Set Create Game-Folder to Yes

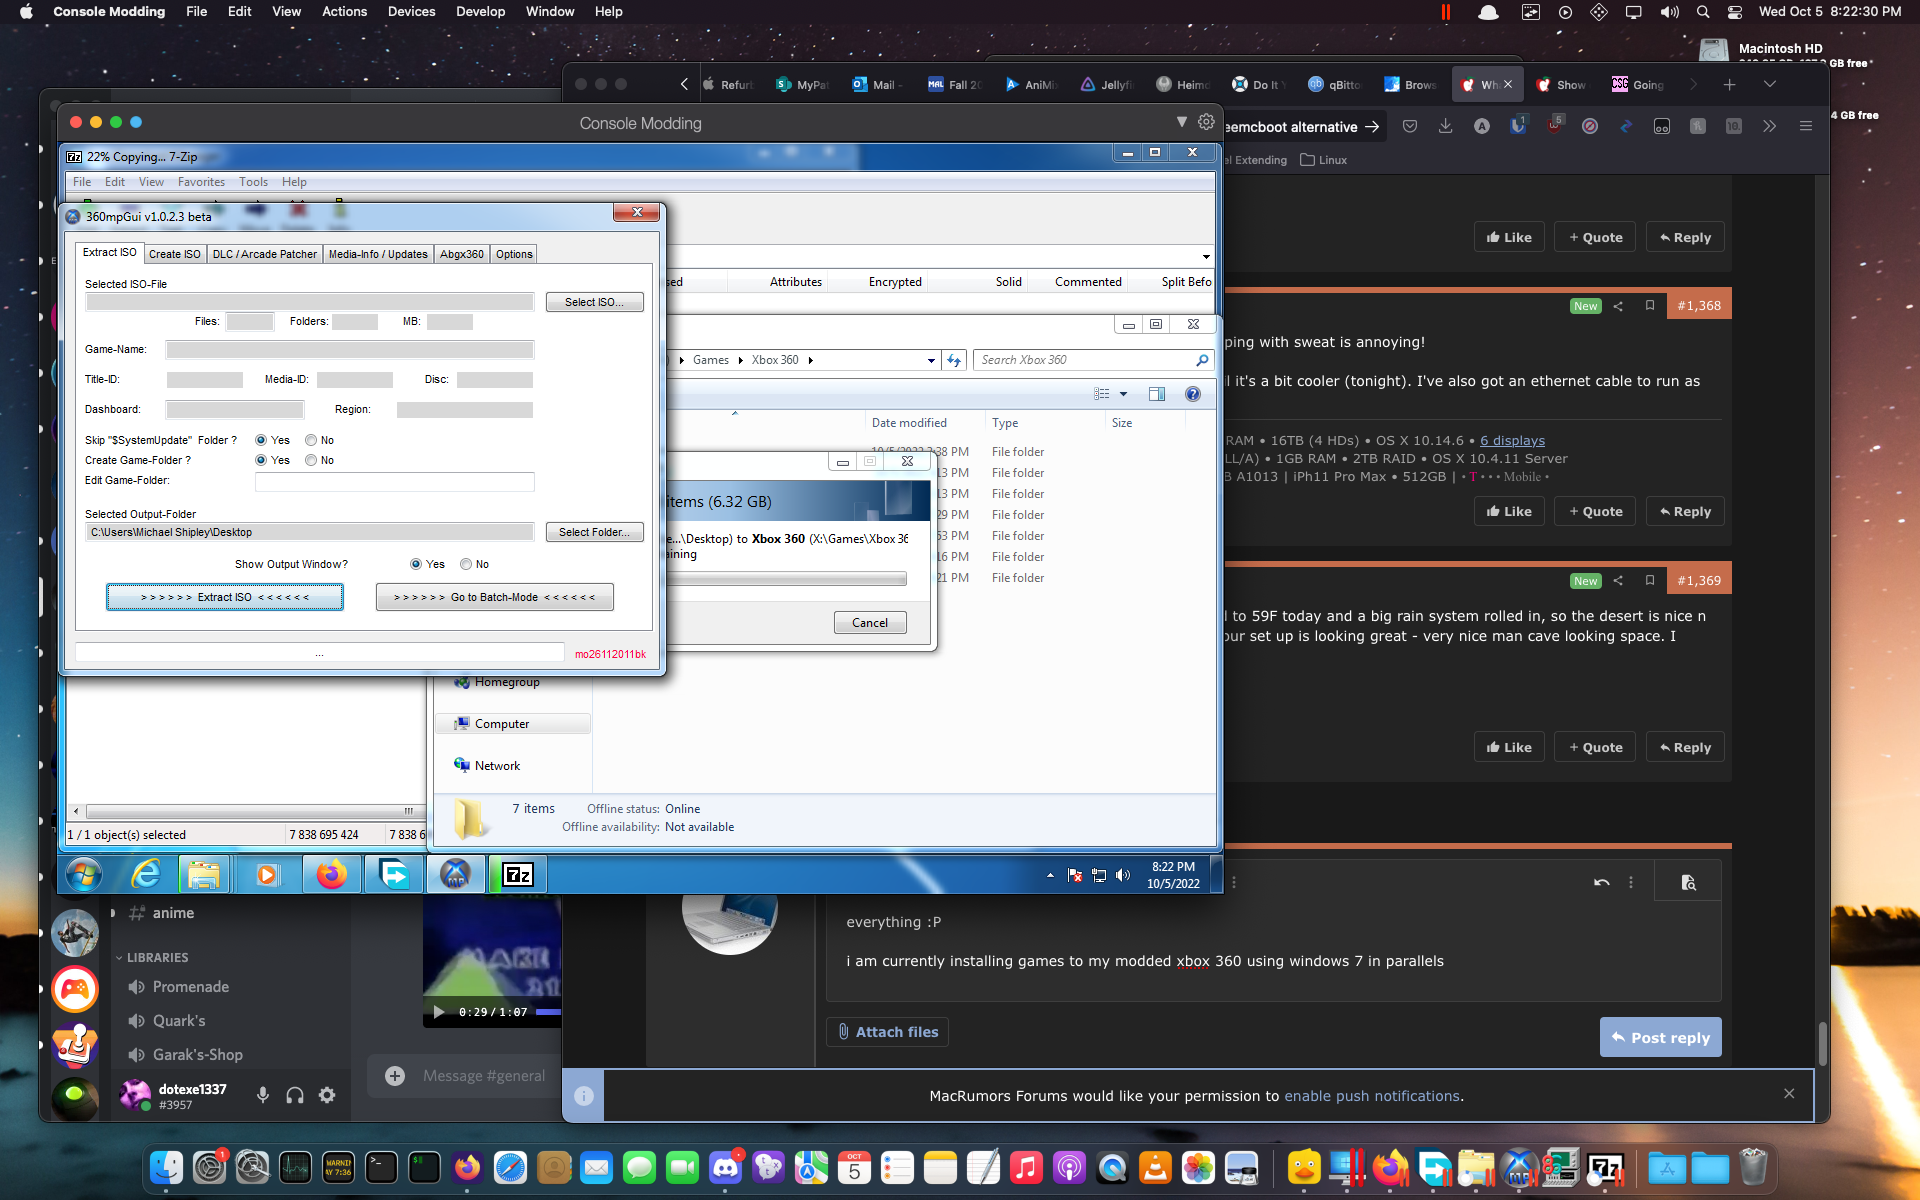(261, 460)
